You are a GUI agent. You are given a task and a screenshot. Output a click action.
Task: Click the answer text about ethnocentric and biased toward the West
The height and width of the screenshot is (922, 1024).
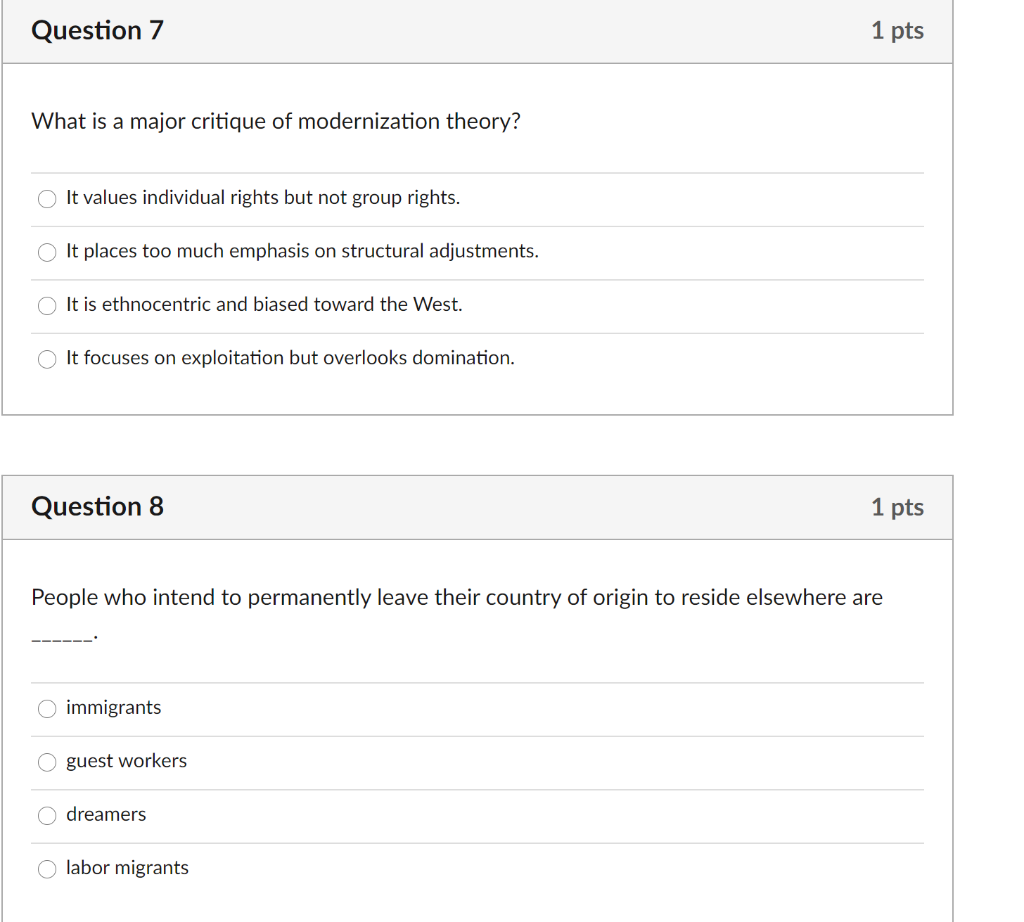click(264, 304)
